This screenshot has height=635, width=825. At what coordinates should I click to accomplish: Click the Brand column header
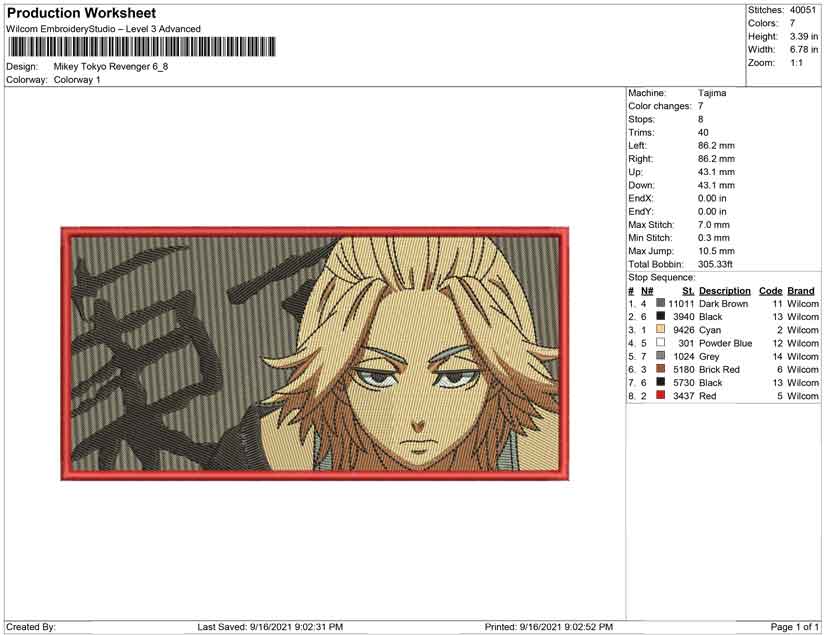(x=801, y=291)
